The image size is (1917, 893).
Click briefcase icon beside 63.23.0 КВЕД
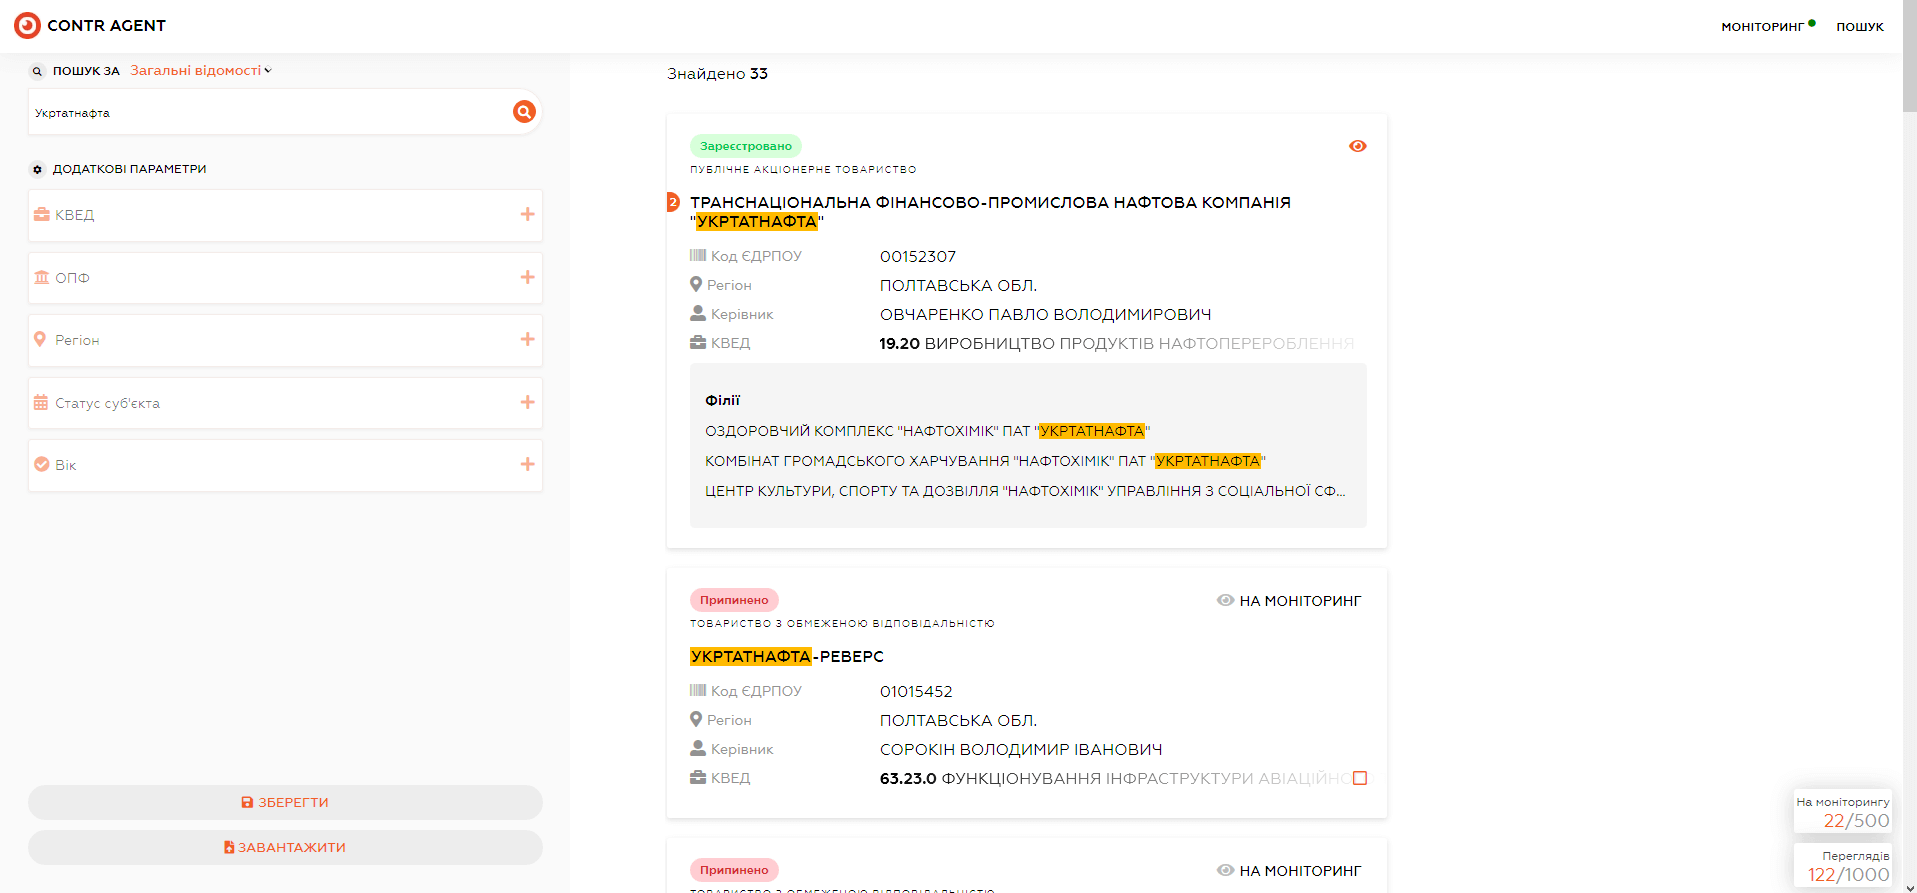click(698, 777)
